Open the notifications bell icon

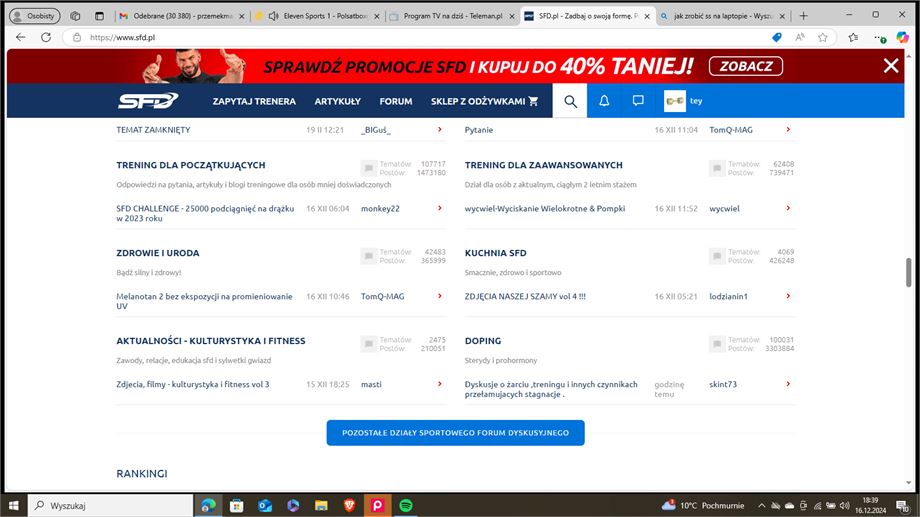(x=604, y=101)
